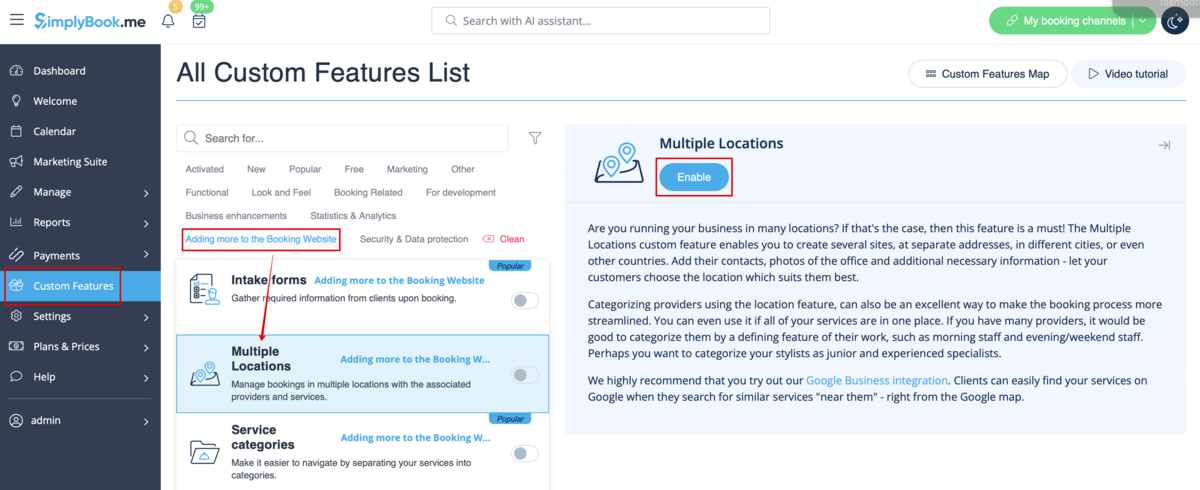Open the hamburger navigation menu
The image size is (1200, 490).
coord(17,20)
